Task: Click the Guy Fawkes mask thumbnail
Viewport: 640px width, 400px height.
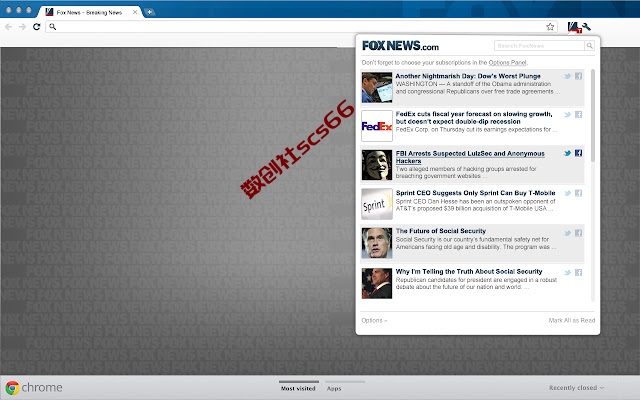Action: (377, 165)
